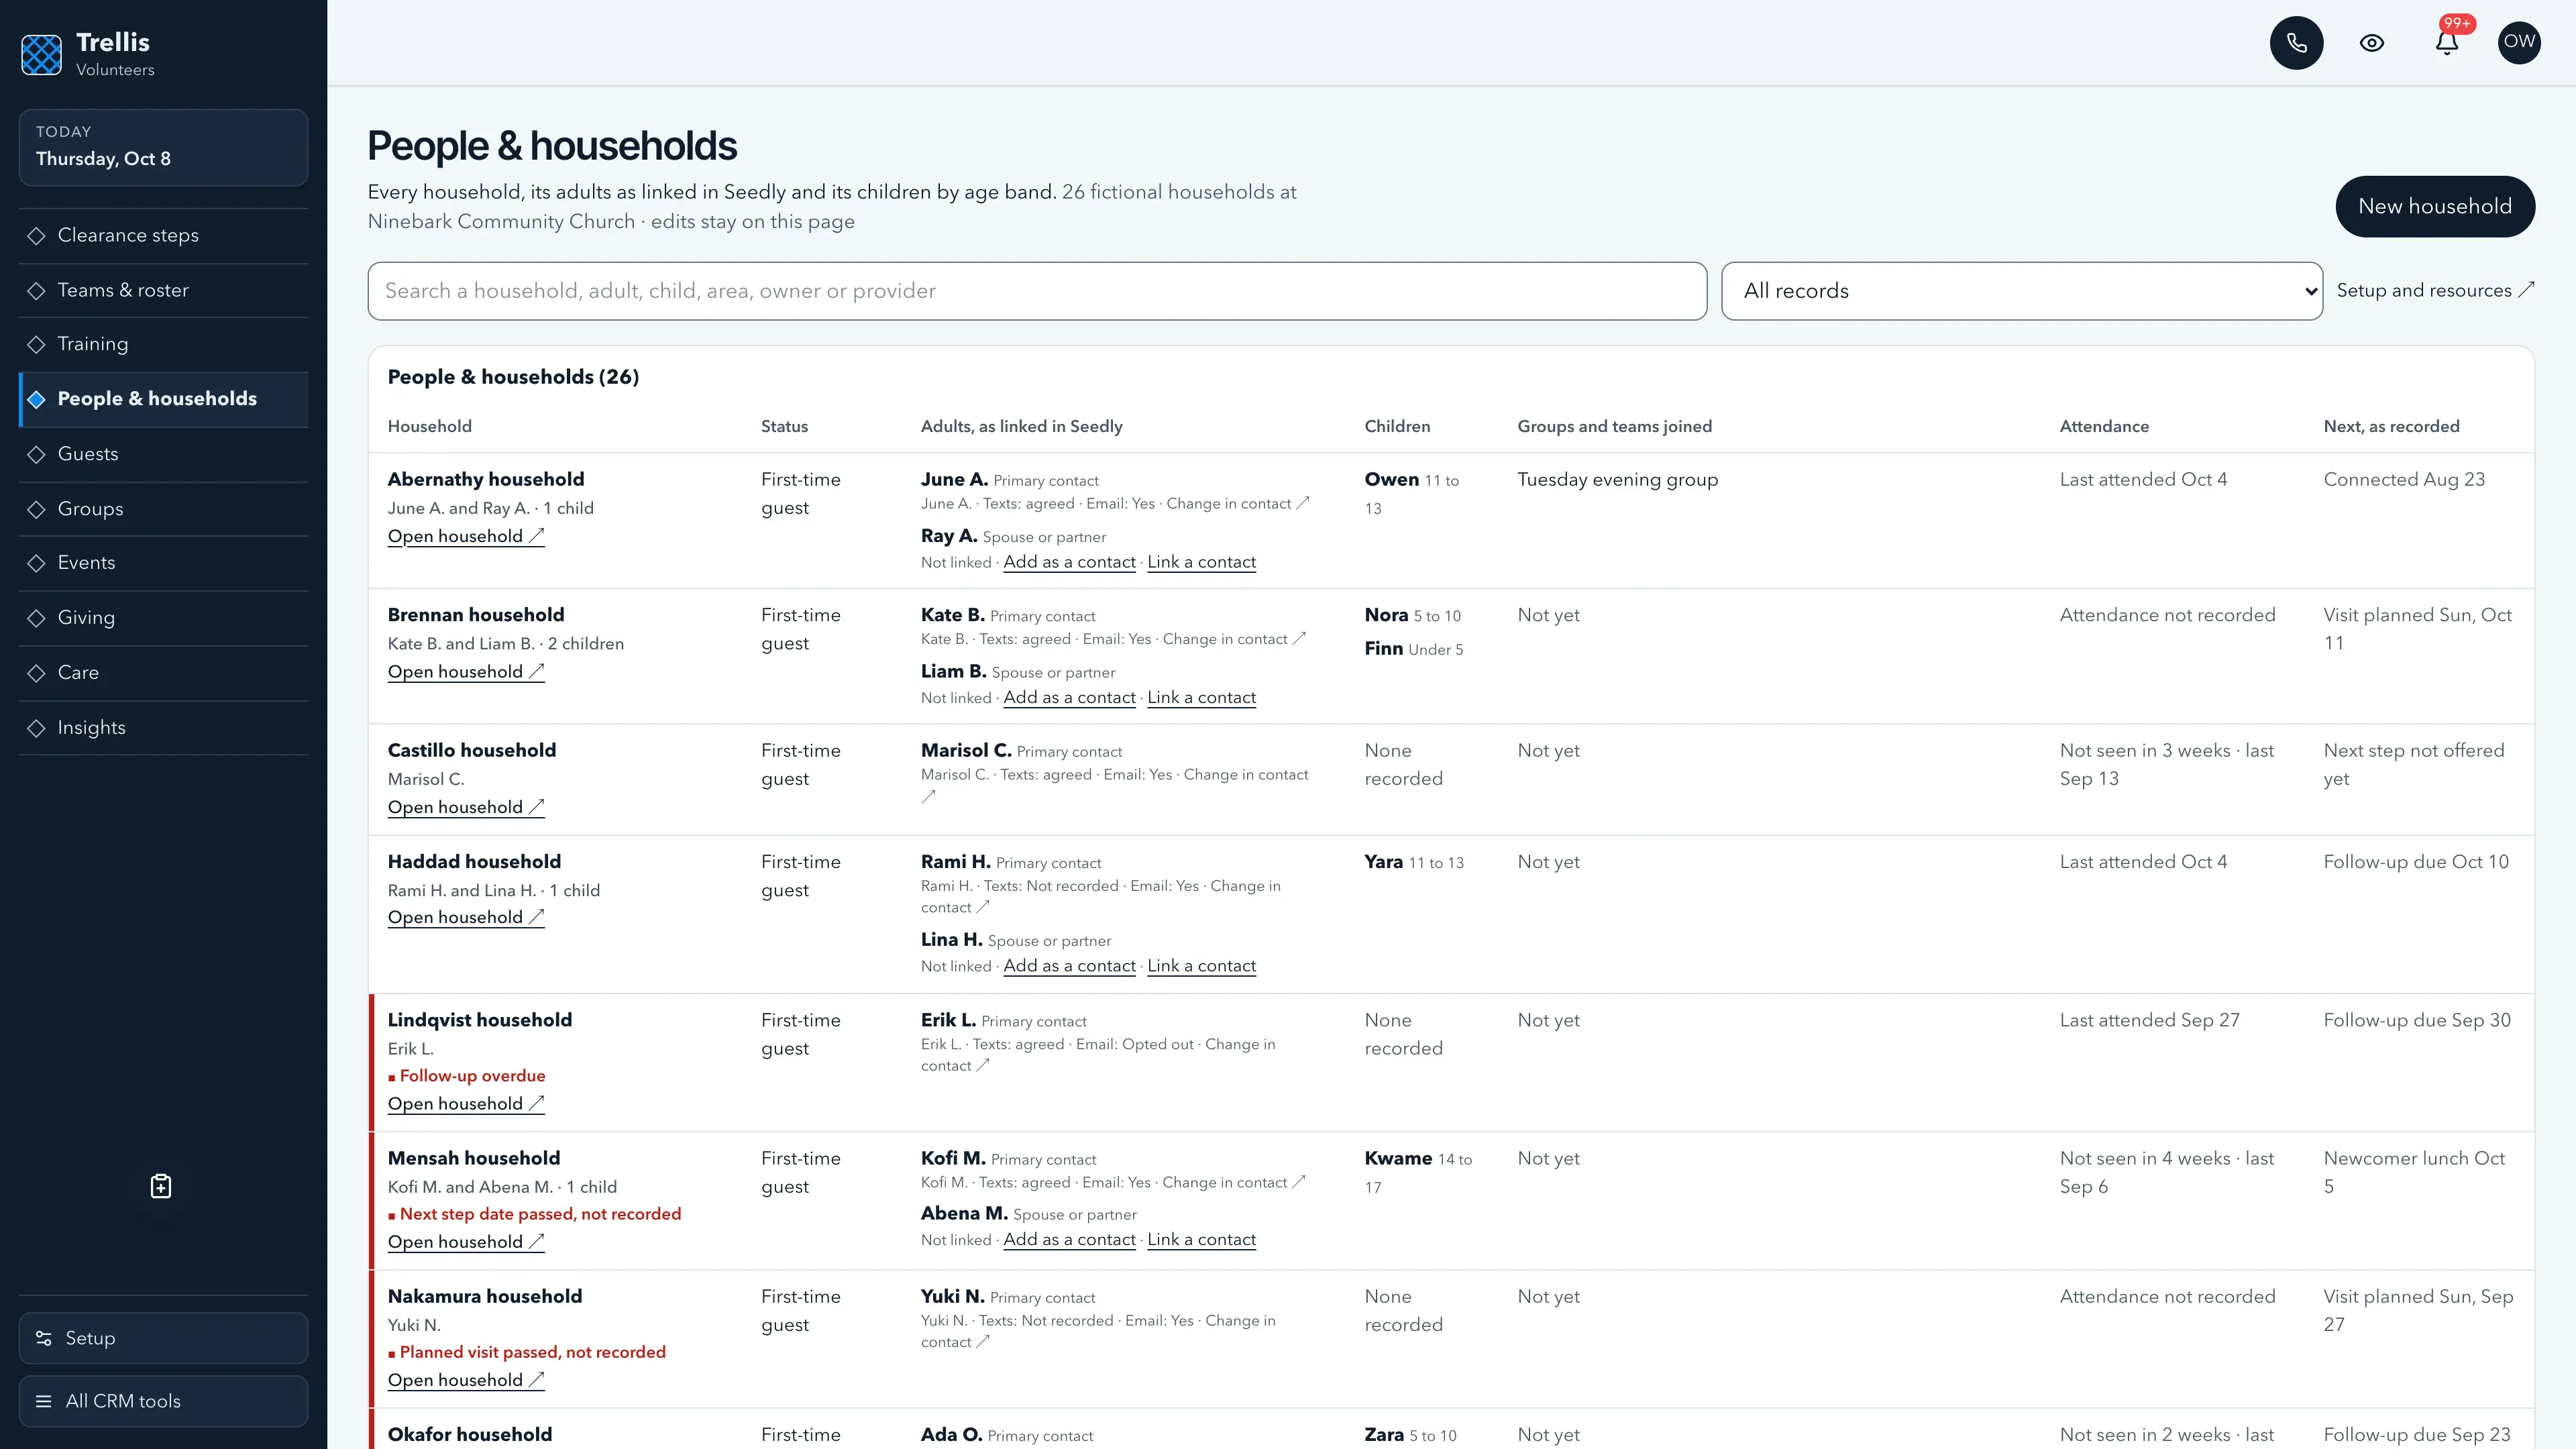The width and height of the screenshot is (2576, 1449).
Task: Click the diamond icon beside Giving
Action: [37, 619]
